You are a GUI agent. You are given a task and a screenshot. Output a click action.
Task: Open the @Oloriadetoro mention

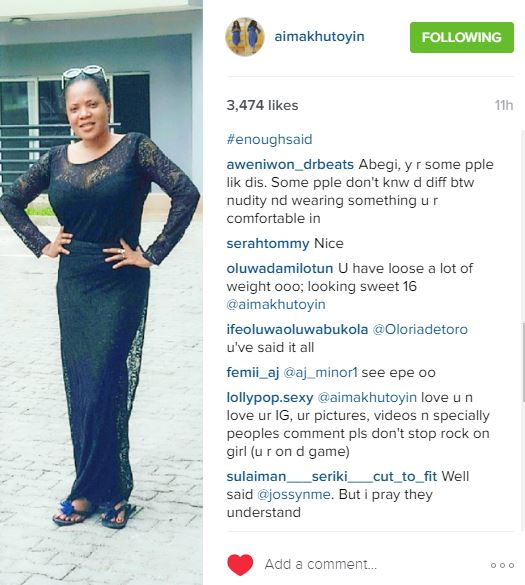420,329
